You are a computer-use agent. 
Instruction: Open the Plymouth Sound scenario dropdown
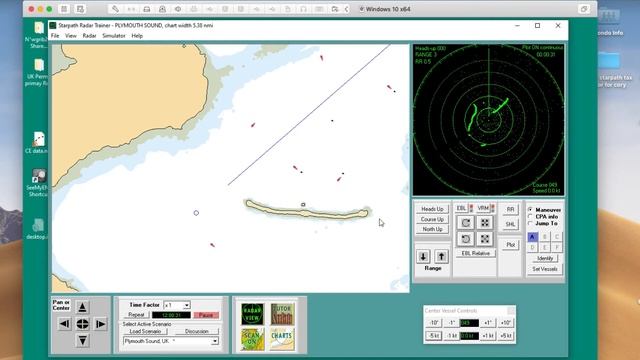pos(214,341)
